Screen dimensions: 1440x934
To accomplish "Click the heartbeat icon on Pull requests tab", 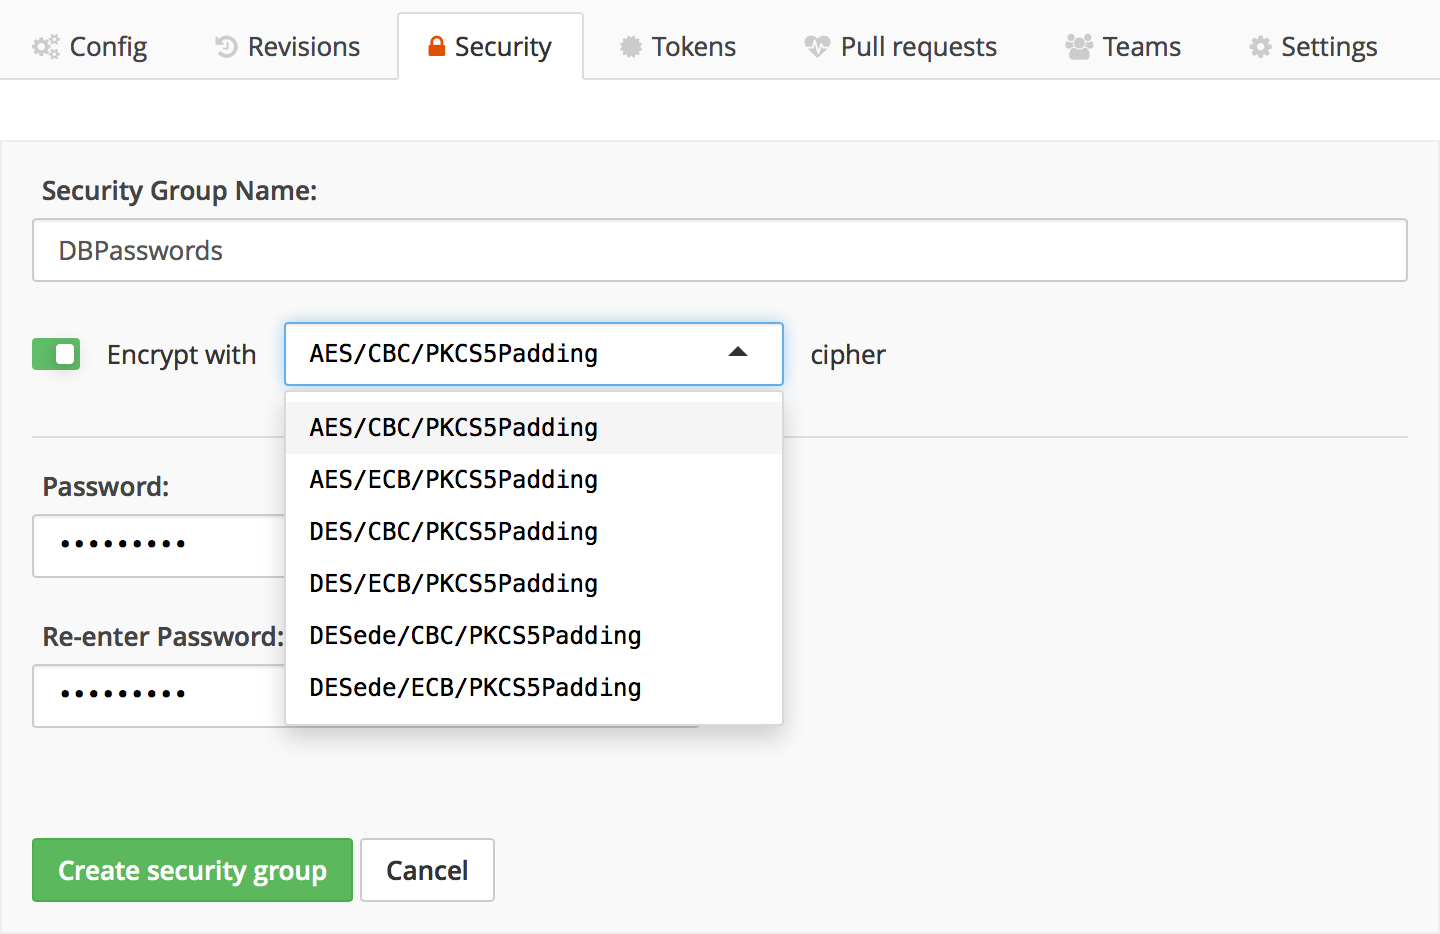I will pos(817,47).
